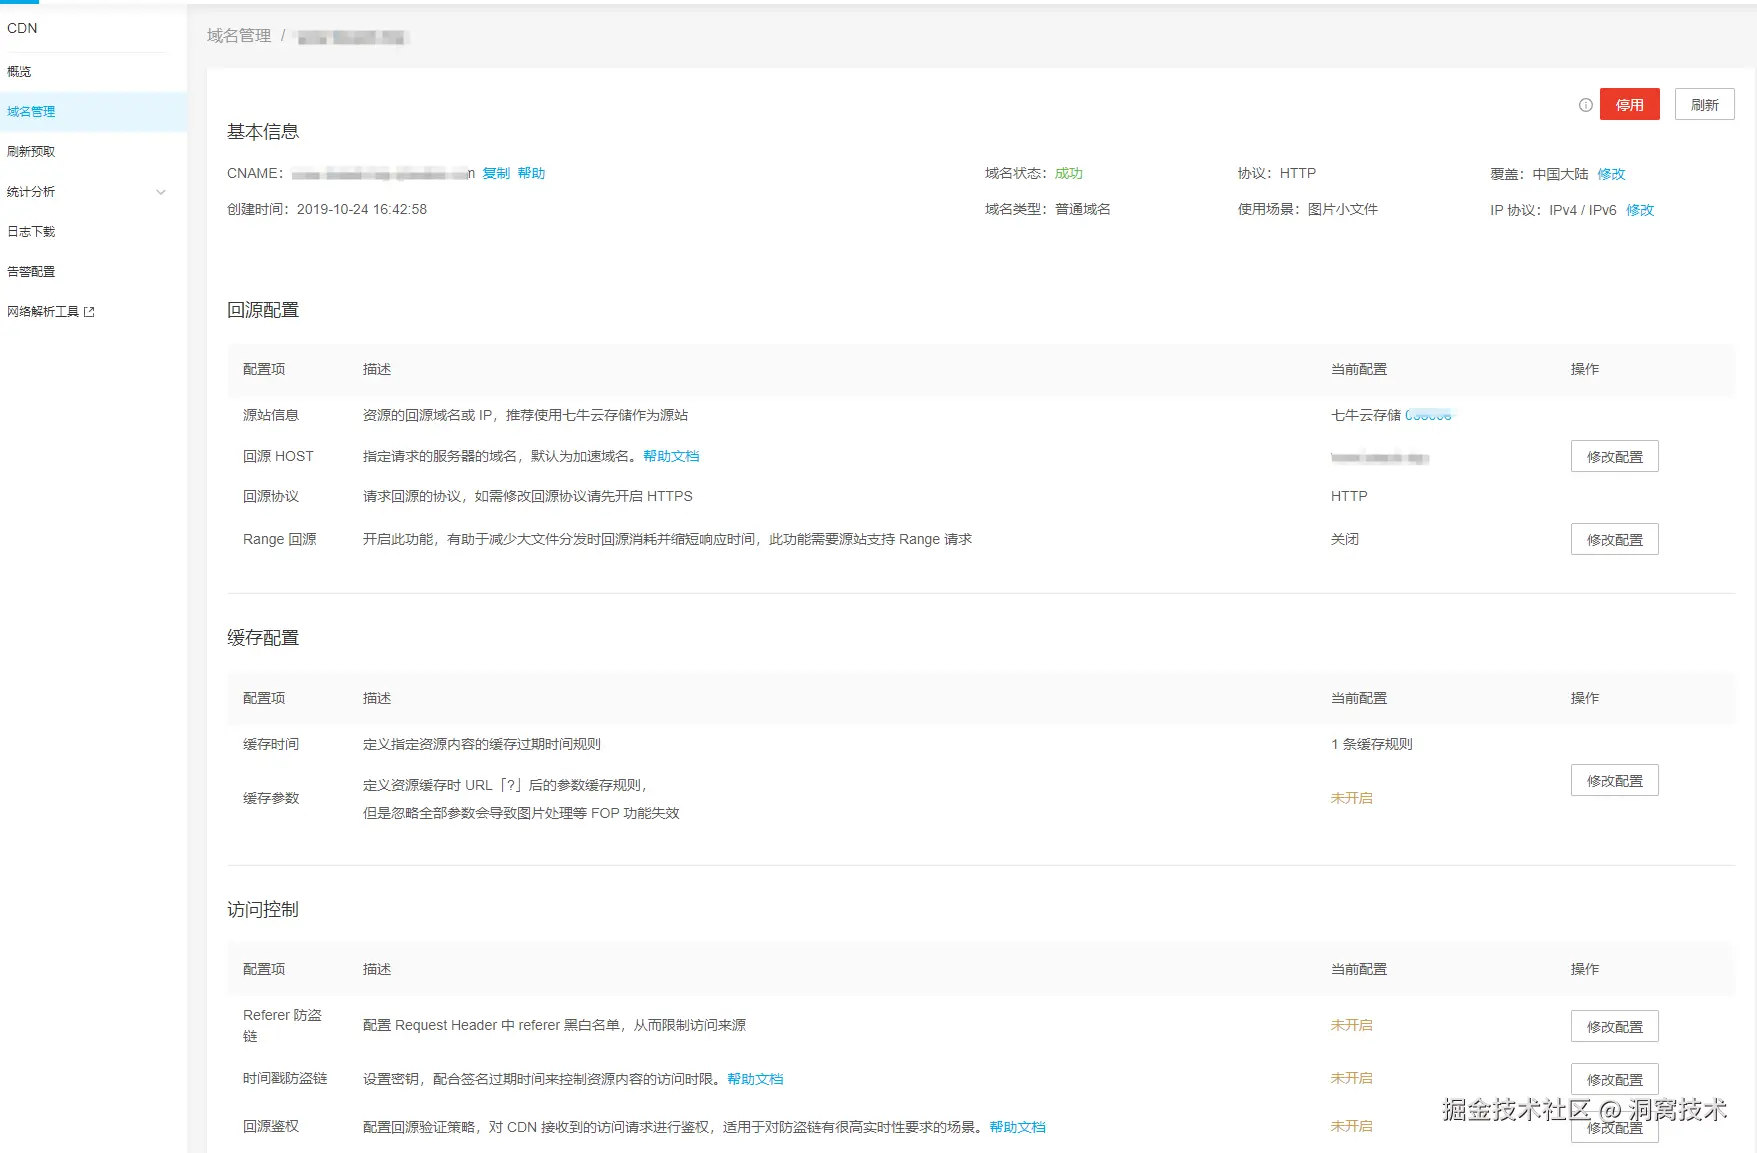Click the 源站信息 row label
The image size is (1757, 1153).
(x=271, y=415)
